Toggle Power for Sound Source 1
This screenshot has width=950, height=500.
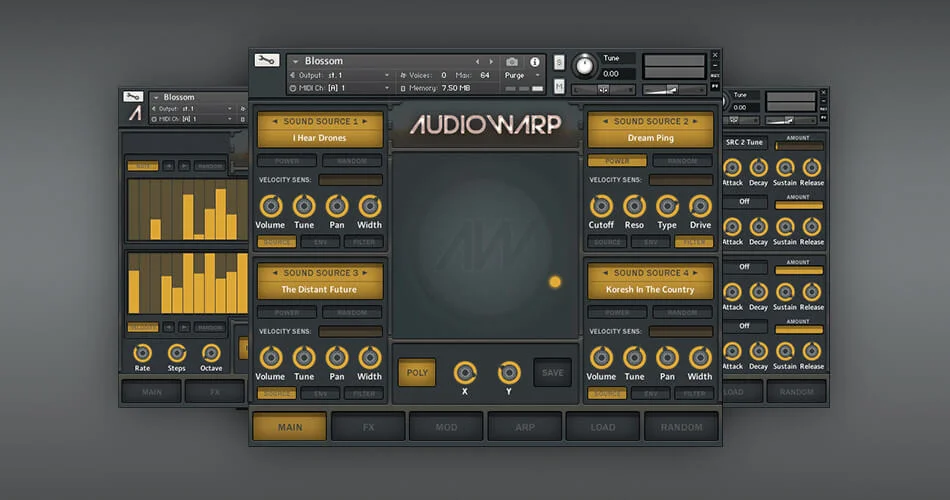(x=287, y=161)
